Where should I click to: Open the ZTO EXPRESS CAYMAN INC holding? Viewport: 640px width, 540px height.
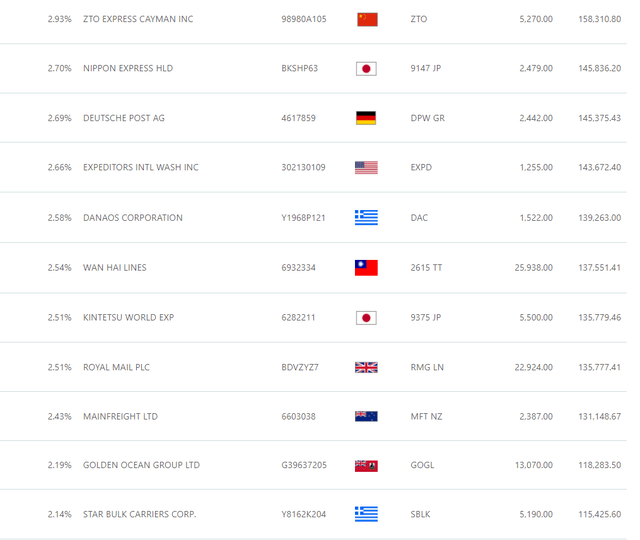(x=138, y=19)
